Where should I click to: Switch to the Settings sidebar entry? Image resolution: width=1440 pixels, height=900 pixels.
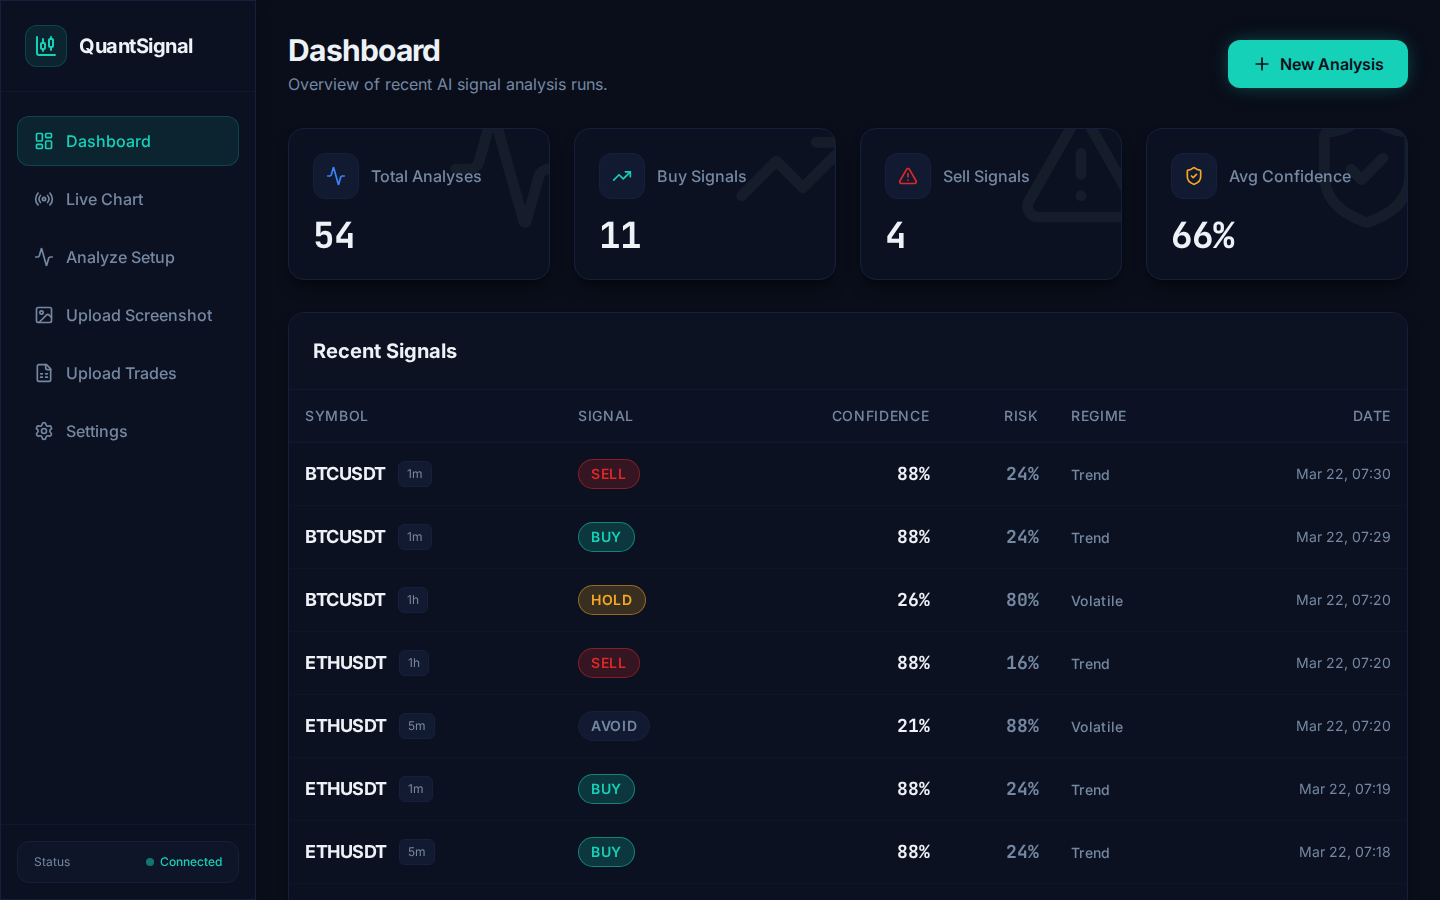coord(96,431)
